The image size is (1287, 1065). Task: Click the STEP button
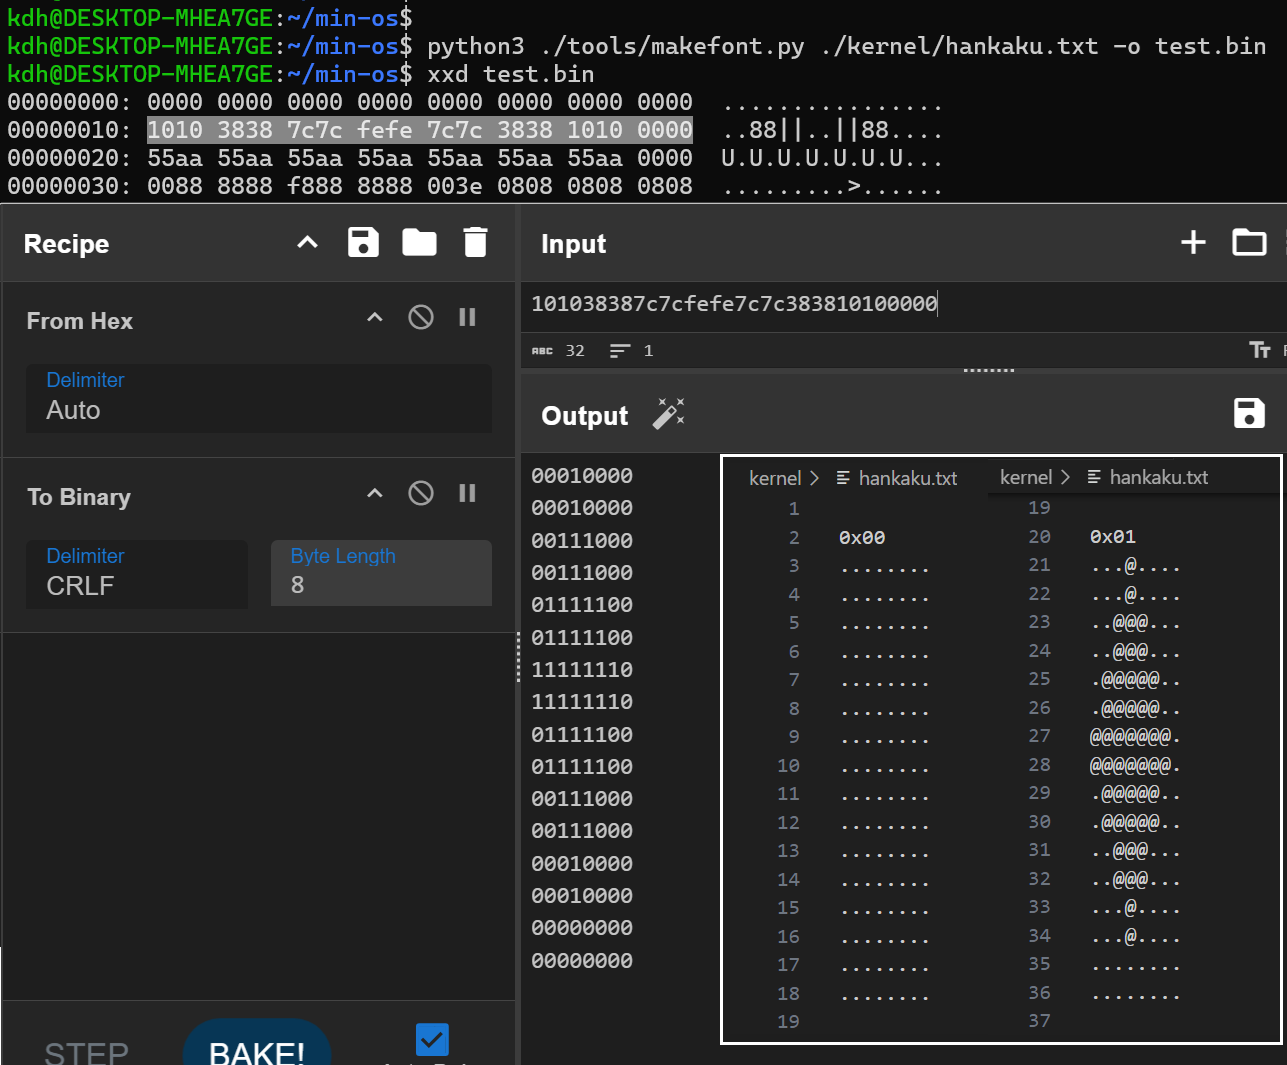[87, 1052]
